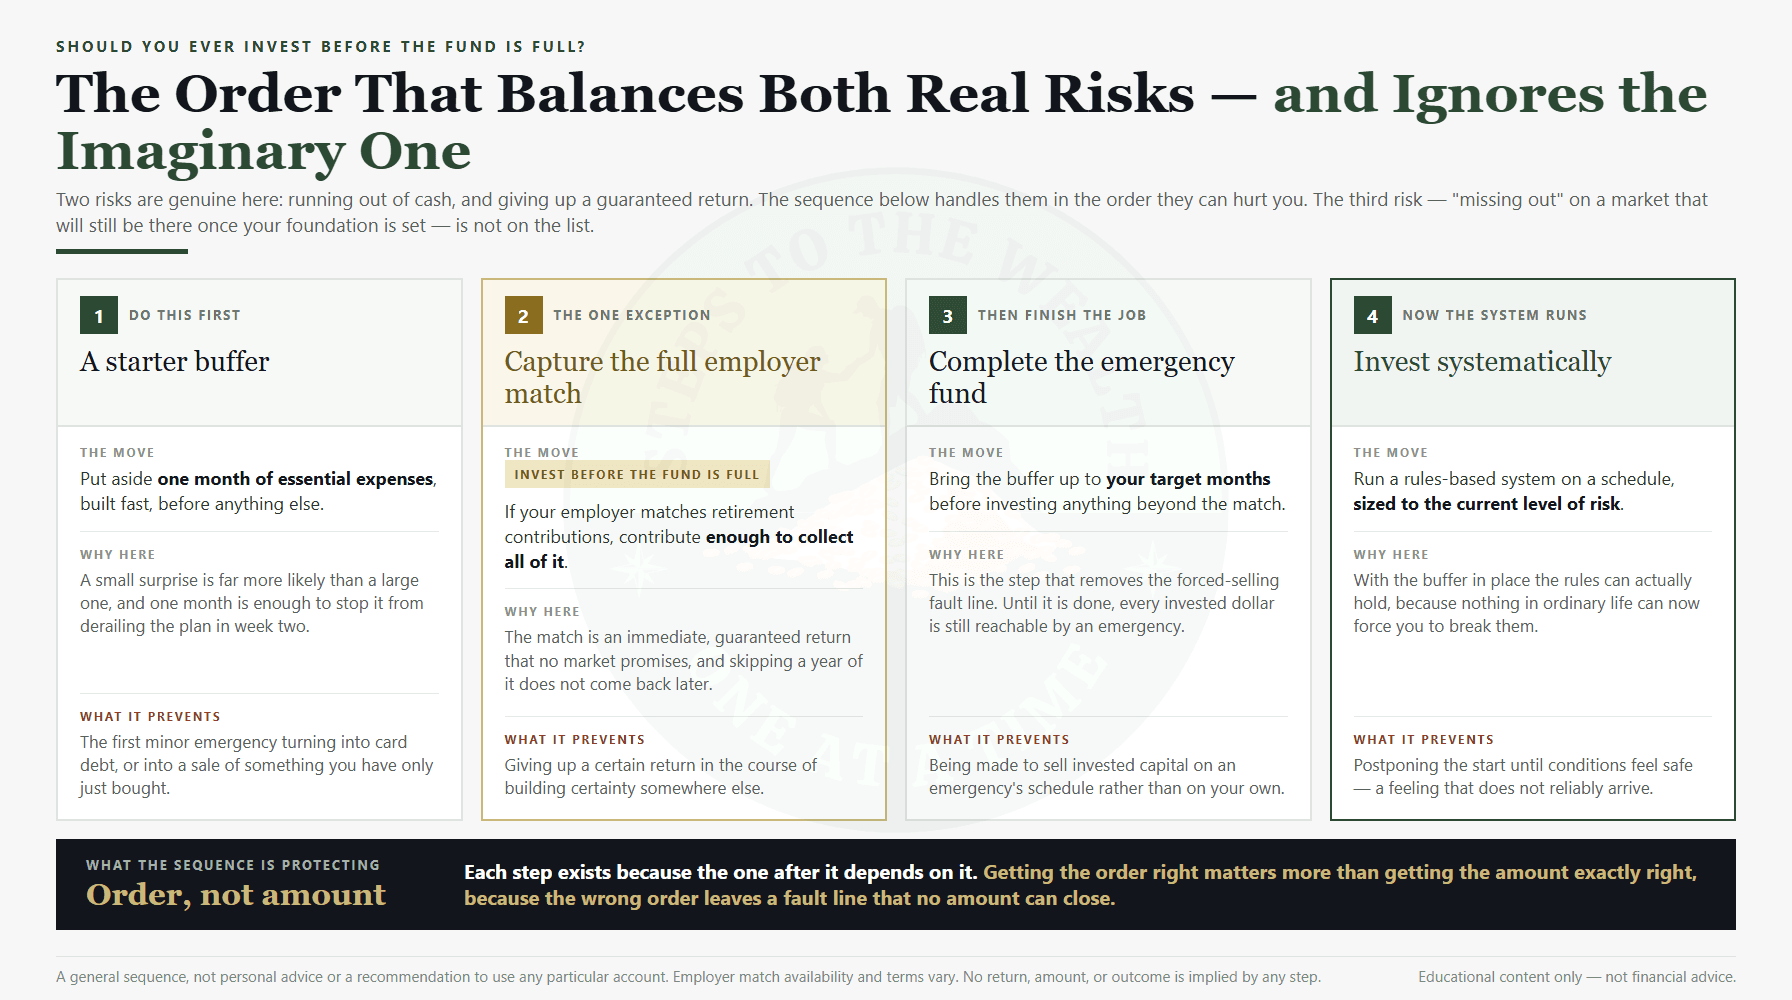Click the step 3 number badge
The width and height of the screenshot is (1792, 1000).
pos(948,316)
